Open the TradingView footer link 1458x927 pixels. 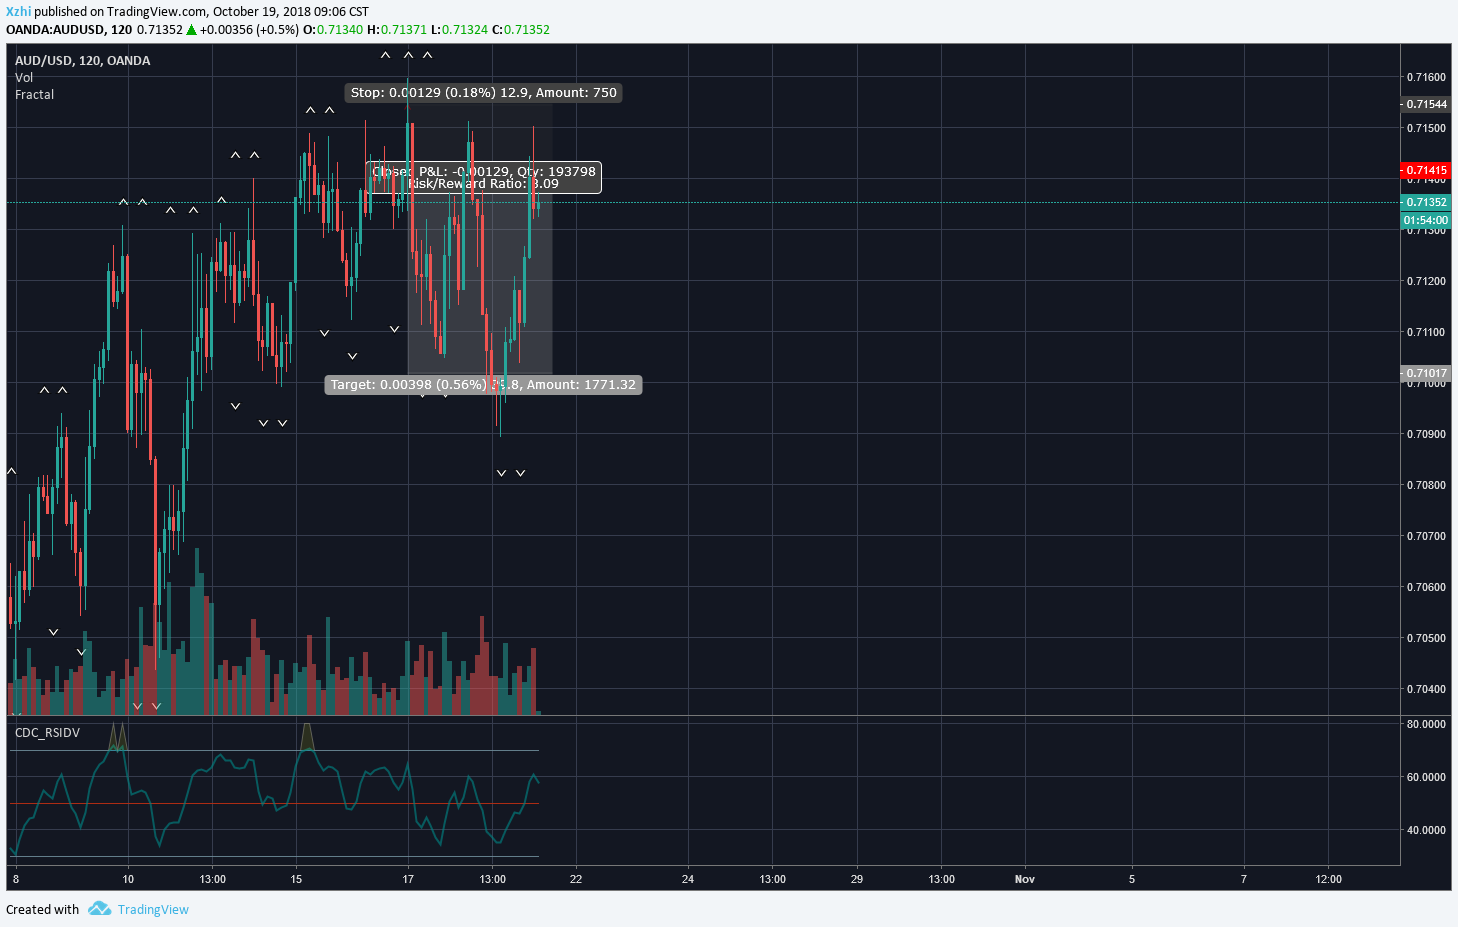pos(153,909)
